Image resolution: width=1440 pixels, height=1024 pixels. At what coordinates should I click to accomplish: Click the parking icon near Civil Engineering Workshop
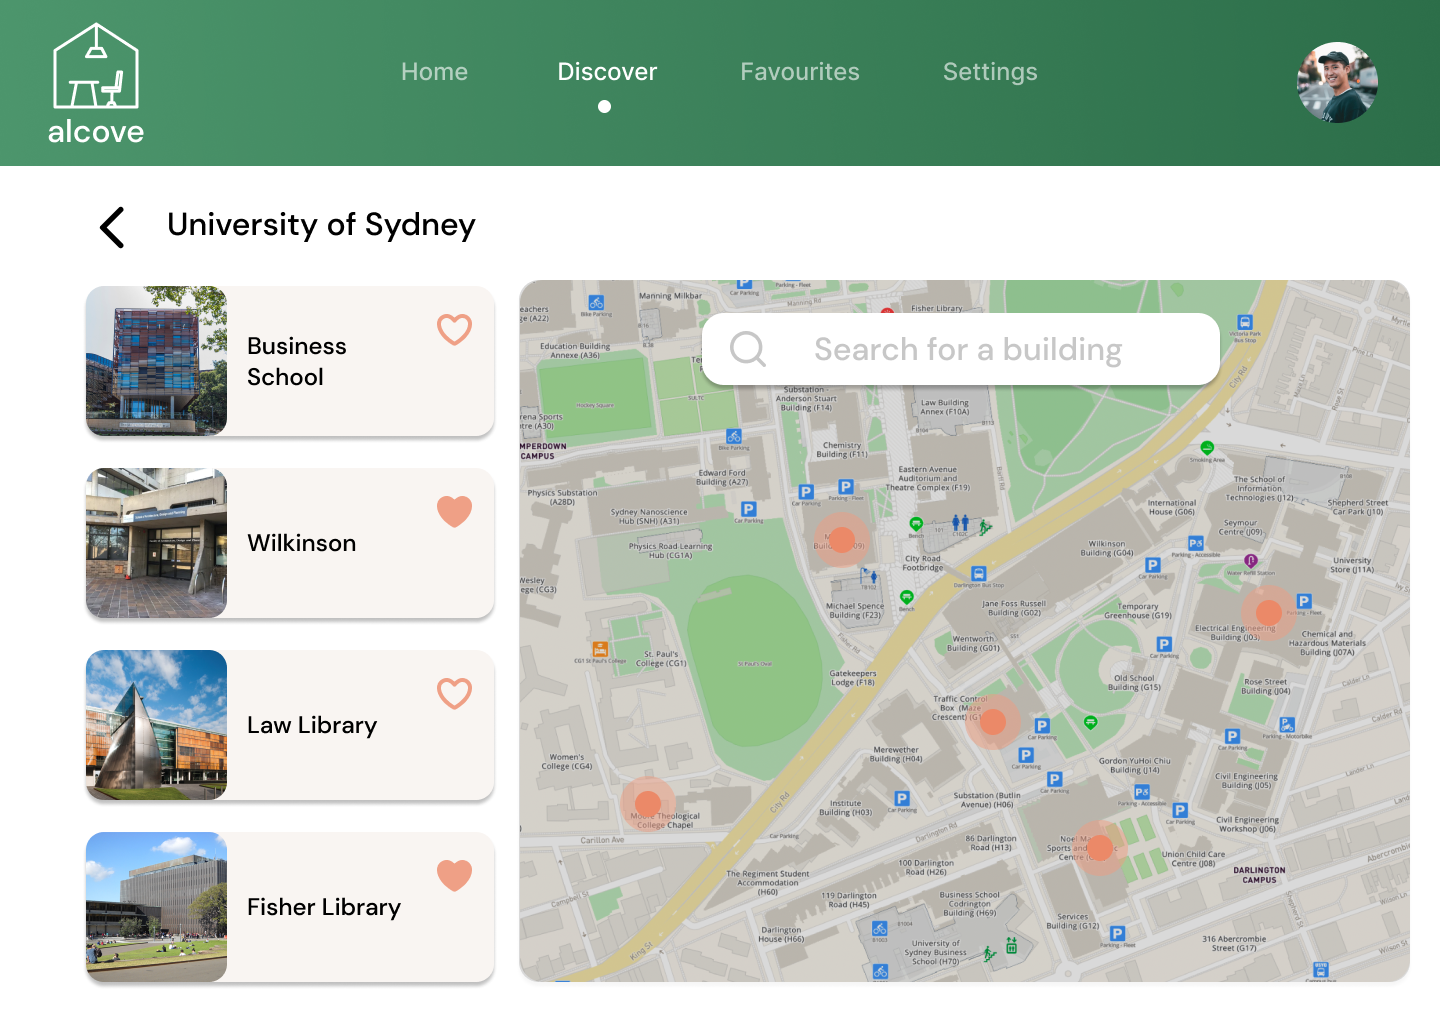(1180, 810)
